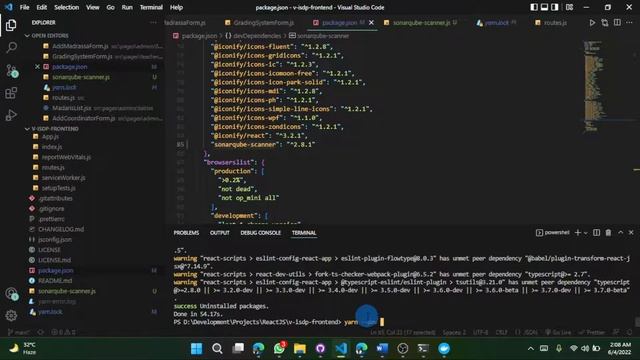
Task: Close package.json in Open Editors list
Action: coord(37,67)
